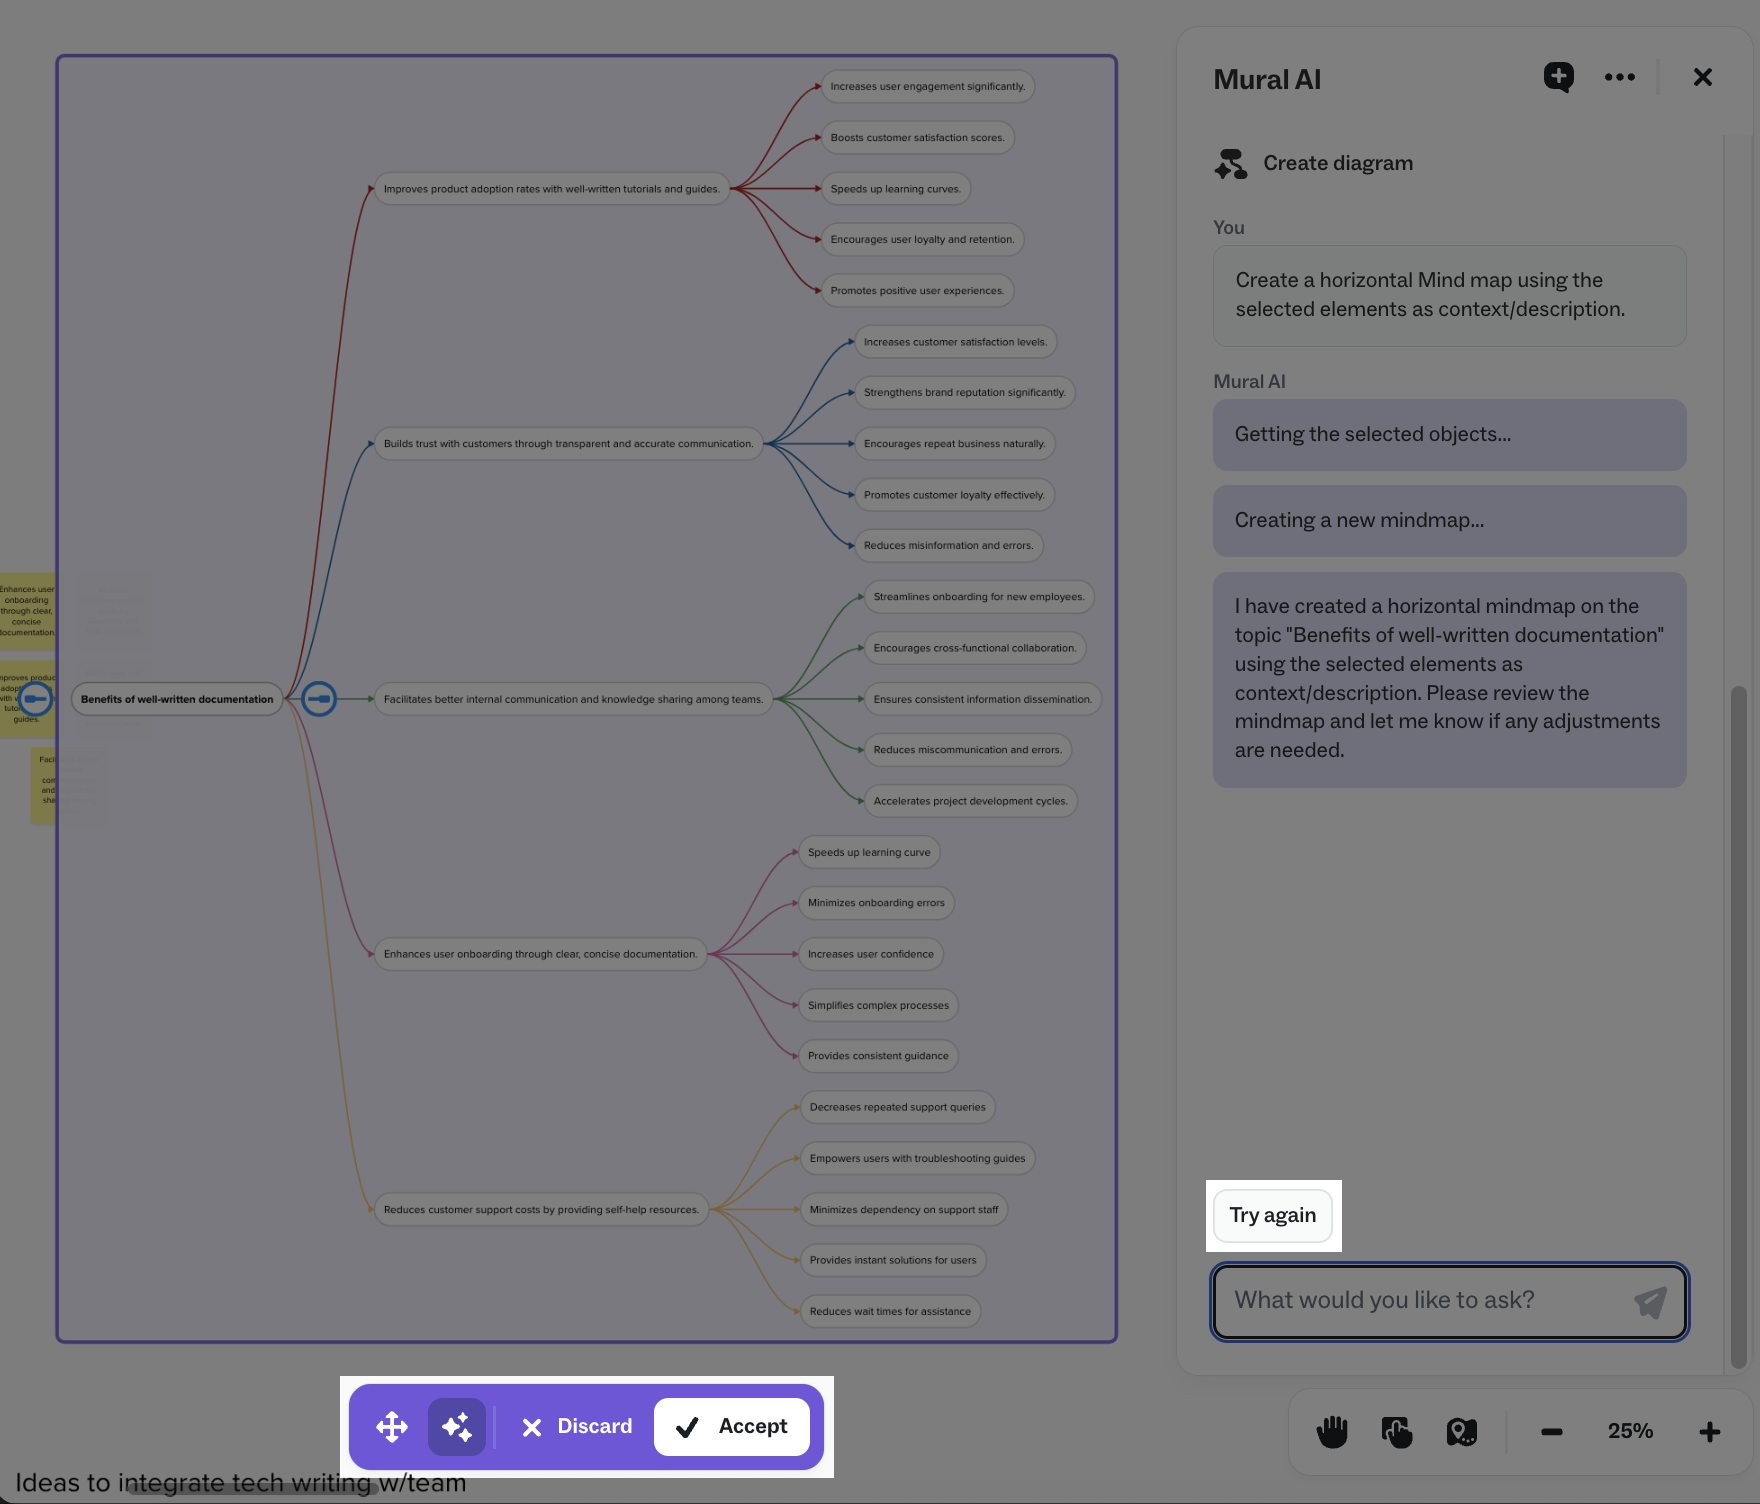This screenshot has width=1760, height=1504.
Task: Click the send paper-plane icon
Action: [1650, 1301]
